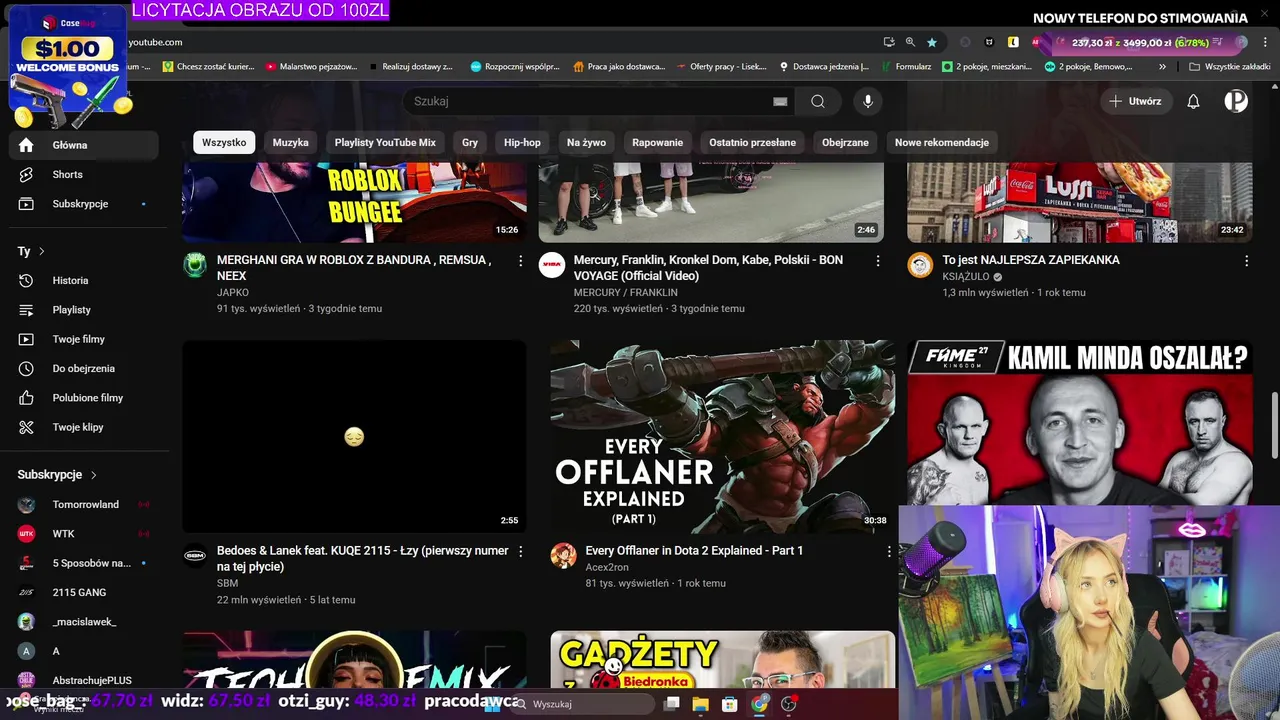The height and width of the screenshot is (720, 1280).
Task: Open Historia watch history
Action: point(84,281)
